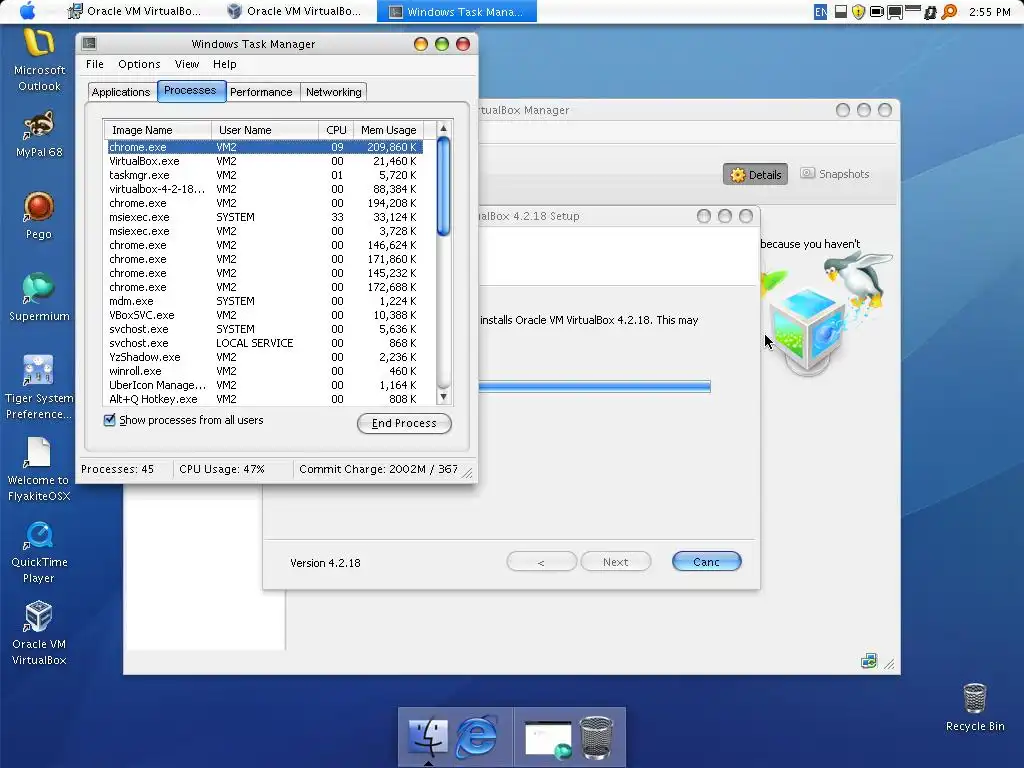
Task: Open the Options menu in Task Manager
Action: click(139, 64)
